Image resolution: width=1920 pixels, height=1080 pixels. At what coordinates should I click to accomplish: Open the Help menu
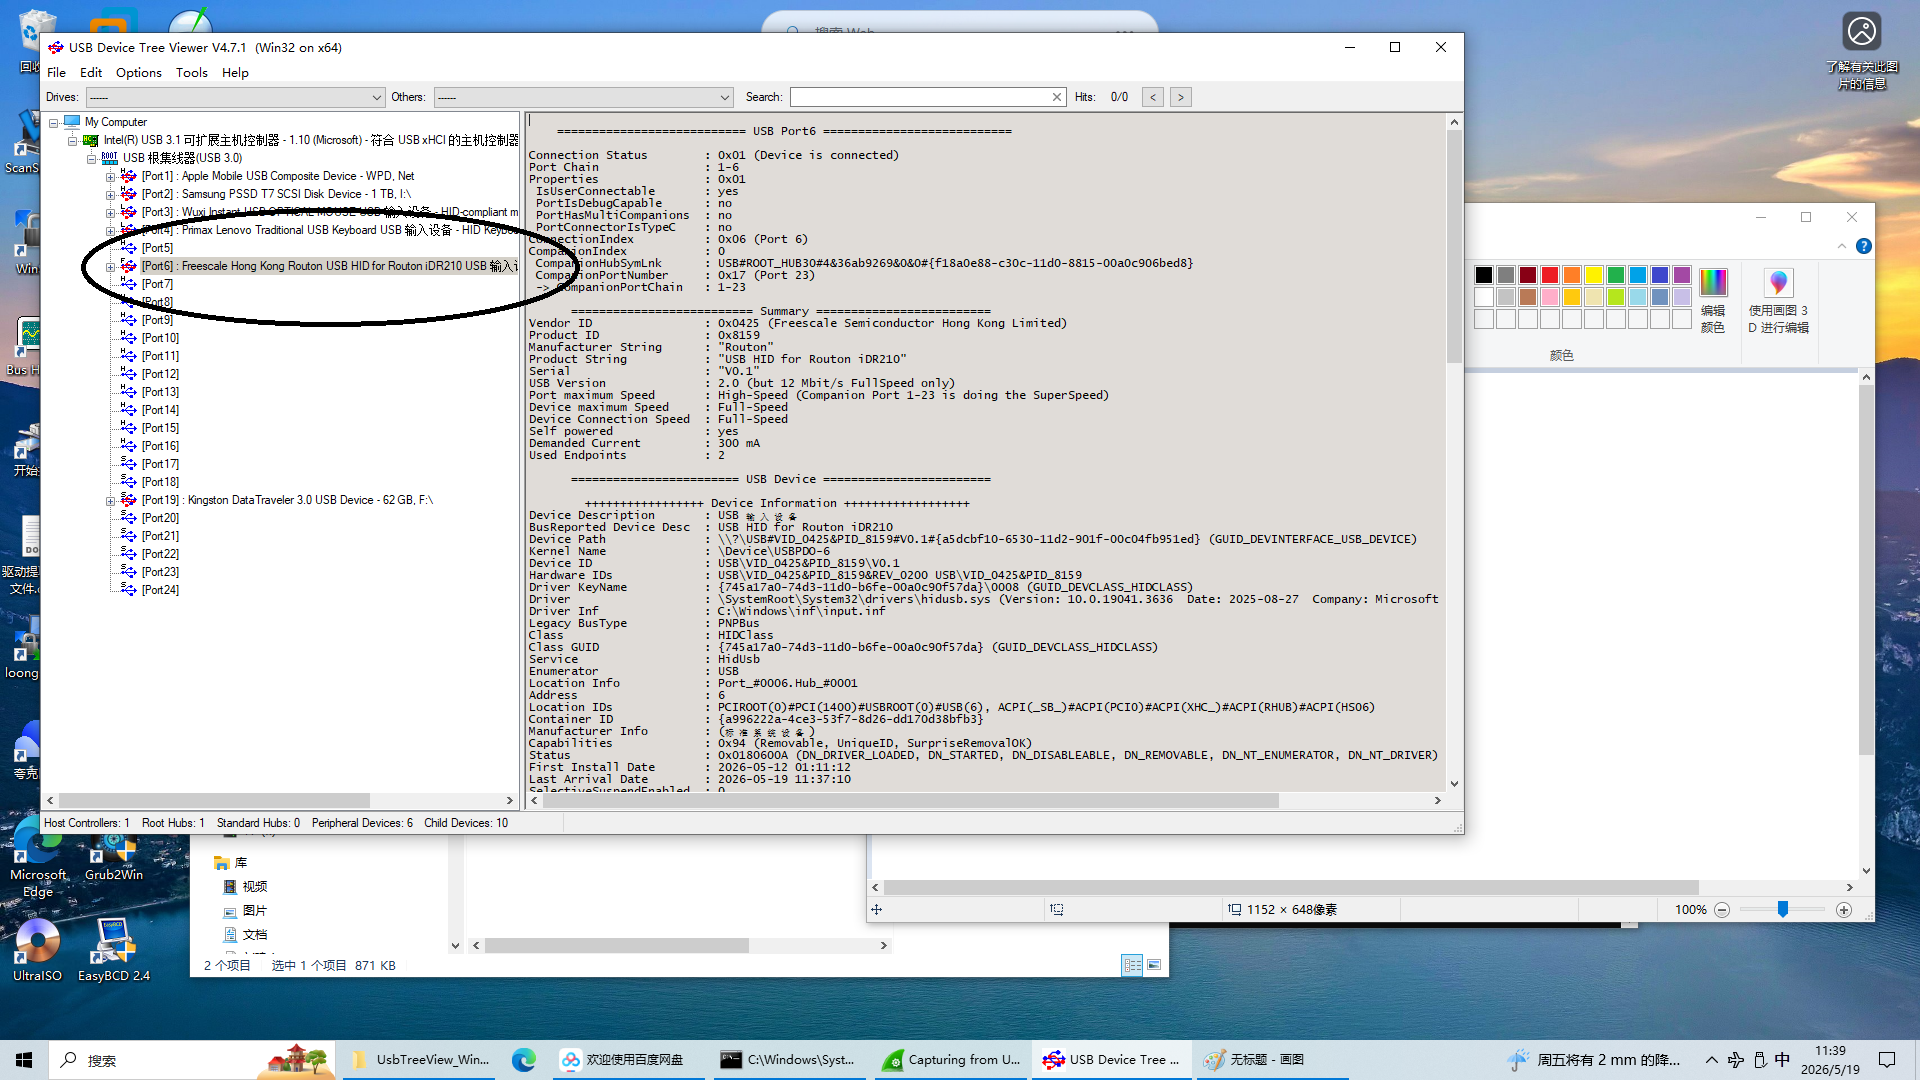pyautogui.click(x=235, y=73)
